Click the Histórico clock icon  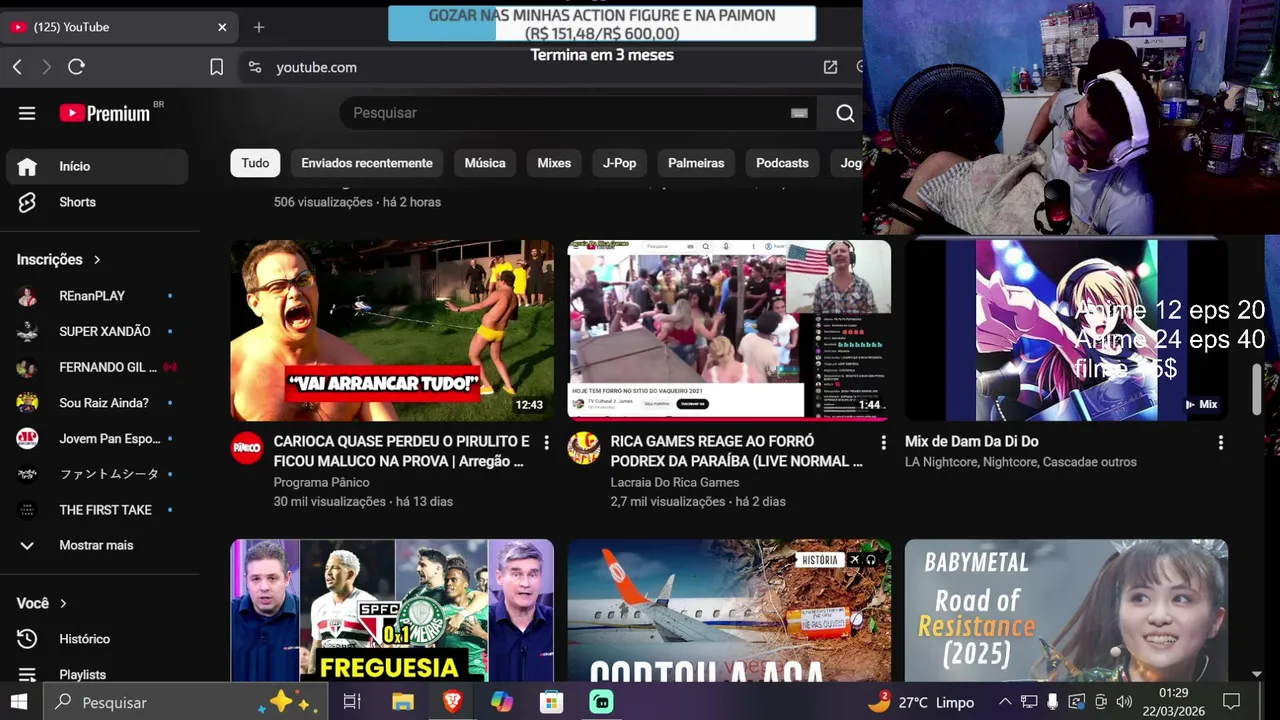coord(27,639)
